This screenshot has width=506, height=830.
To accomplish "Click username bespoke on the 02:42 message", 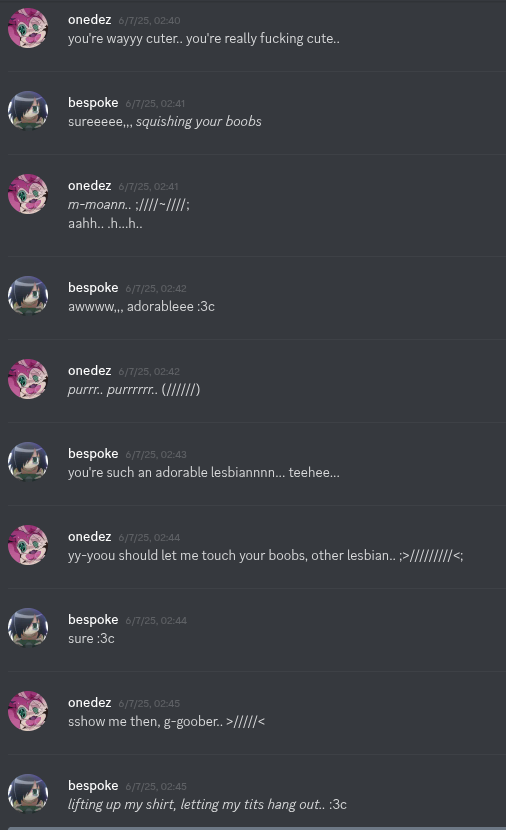I will (93, 287).
